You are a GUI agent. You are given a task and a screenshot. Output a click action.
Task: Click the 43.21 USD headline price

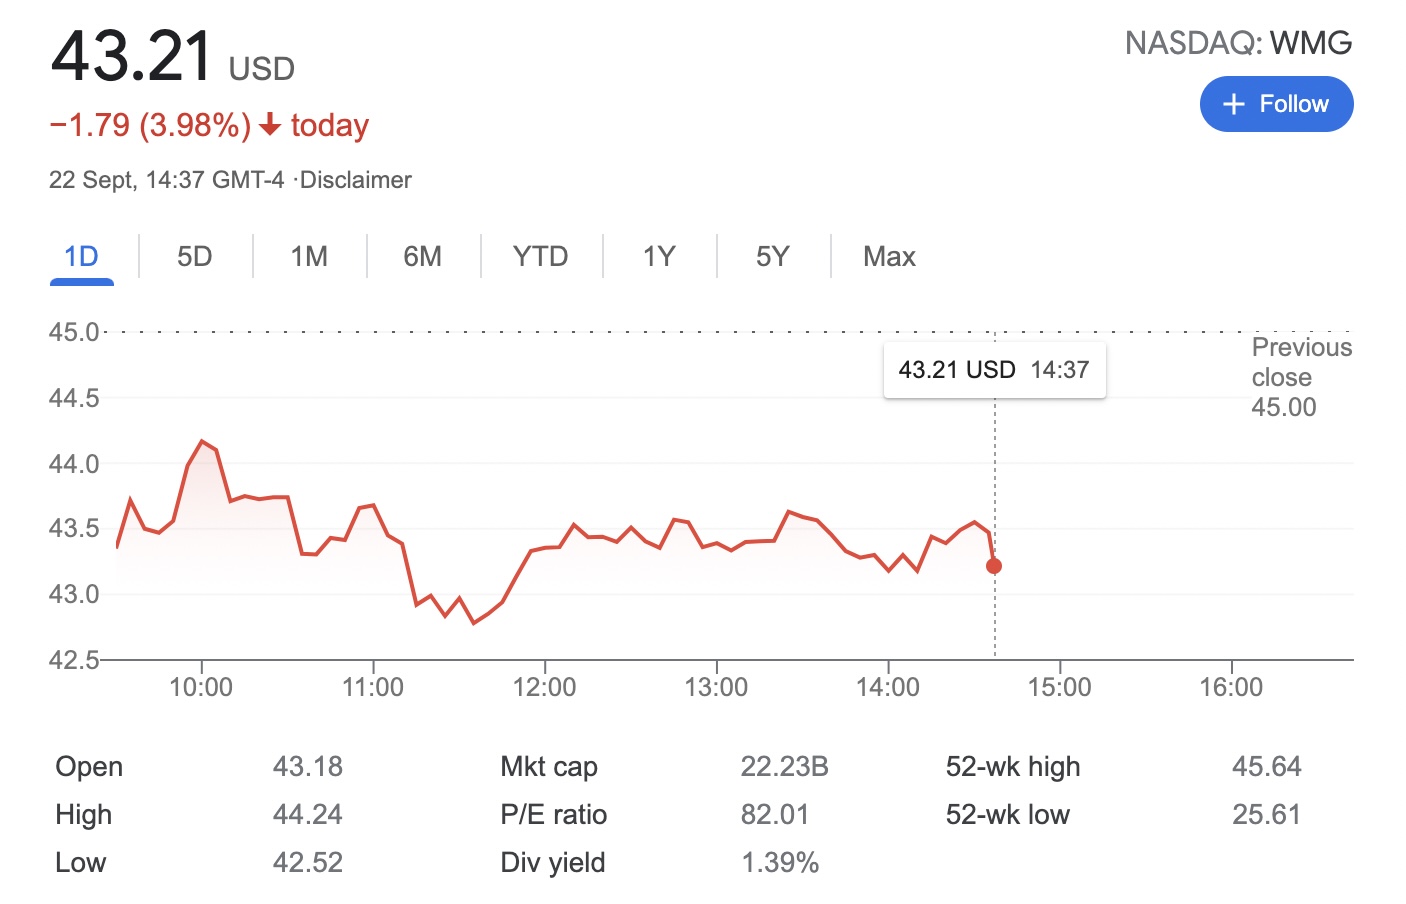tap(132, 56)
